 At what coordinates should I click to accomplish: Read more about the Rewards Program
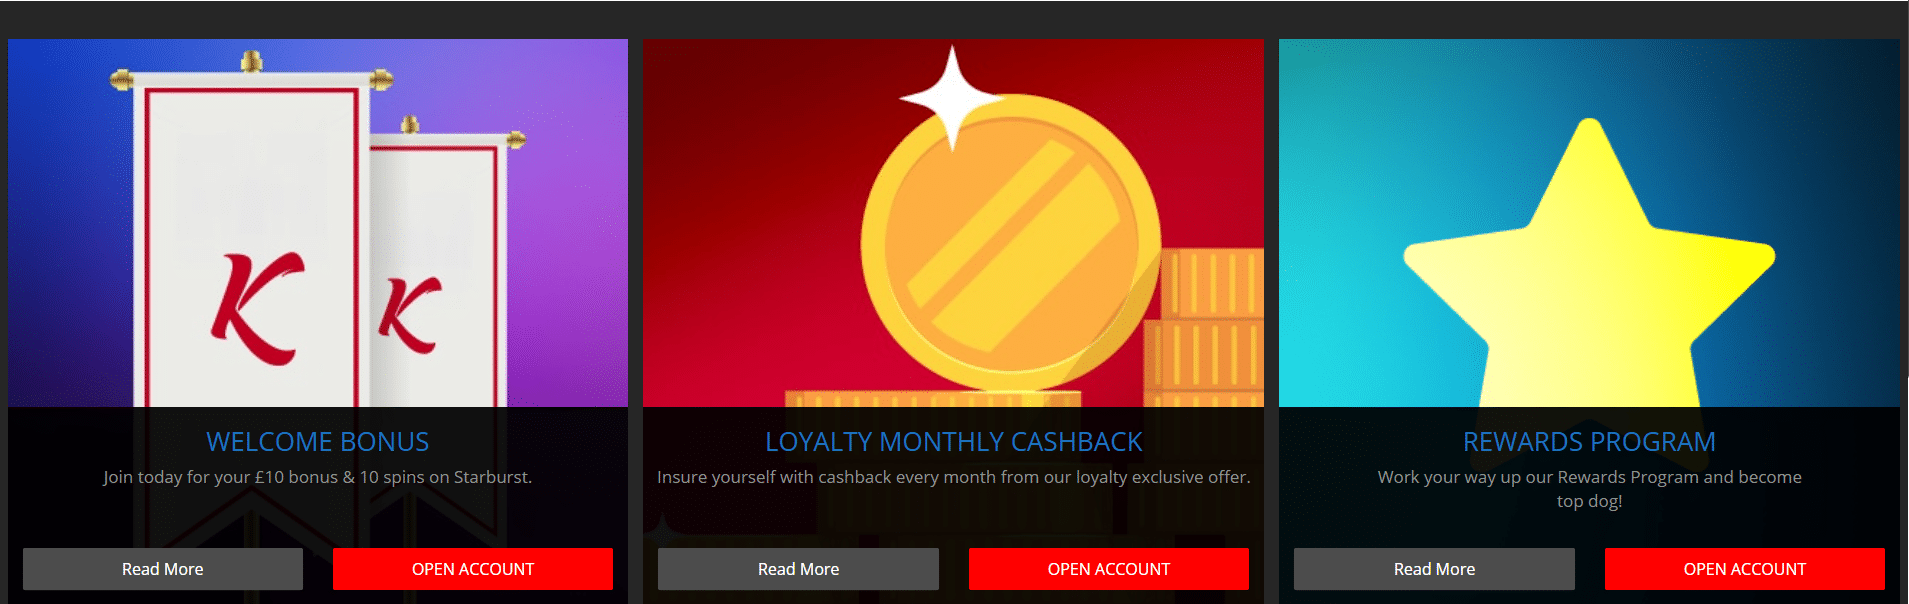pyautogui.click(x=1434, y=569)
